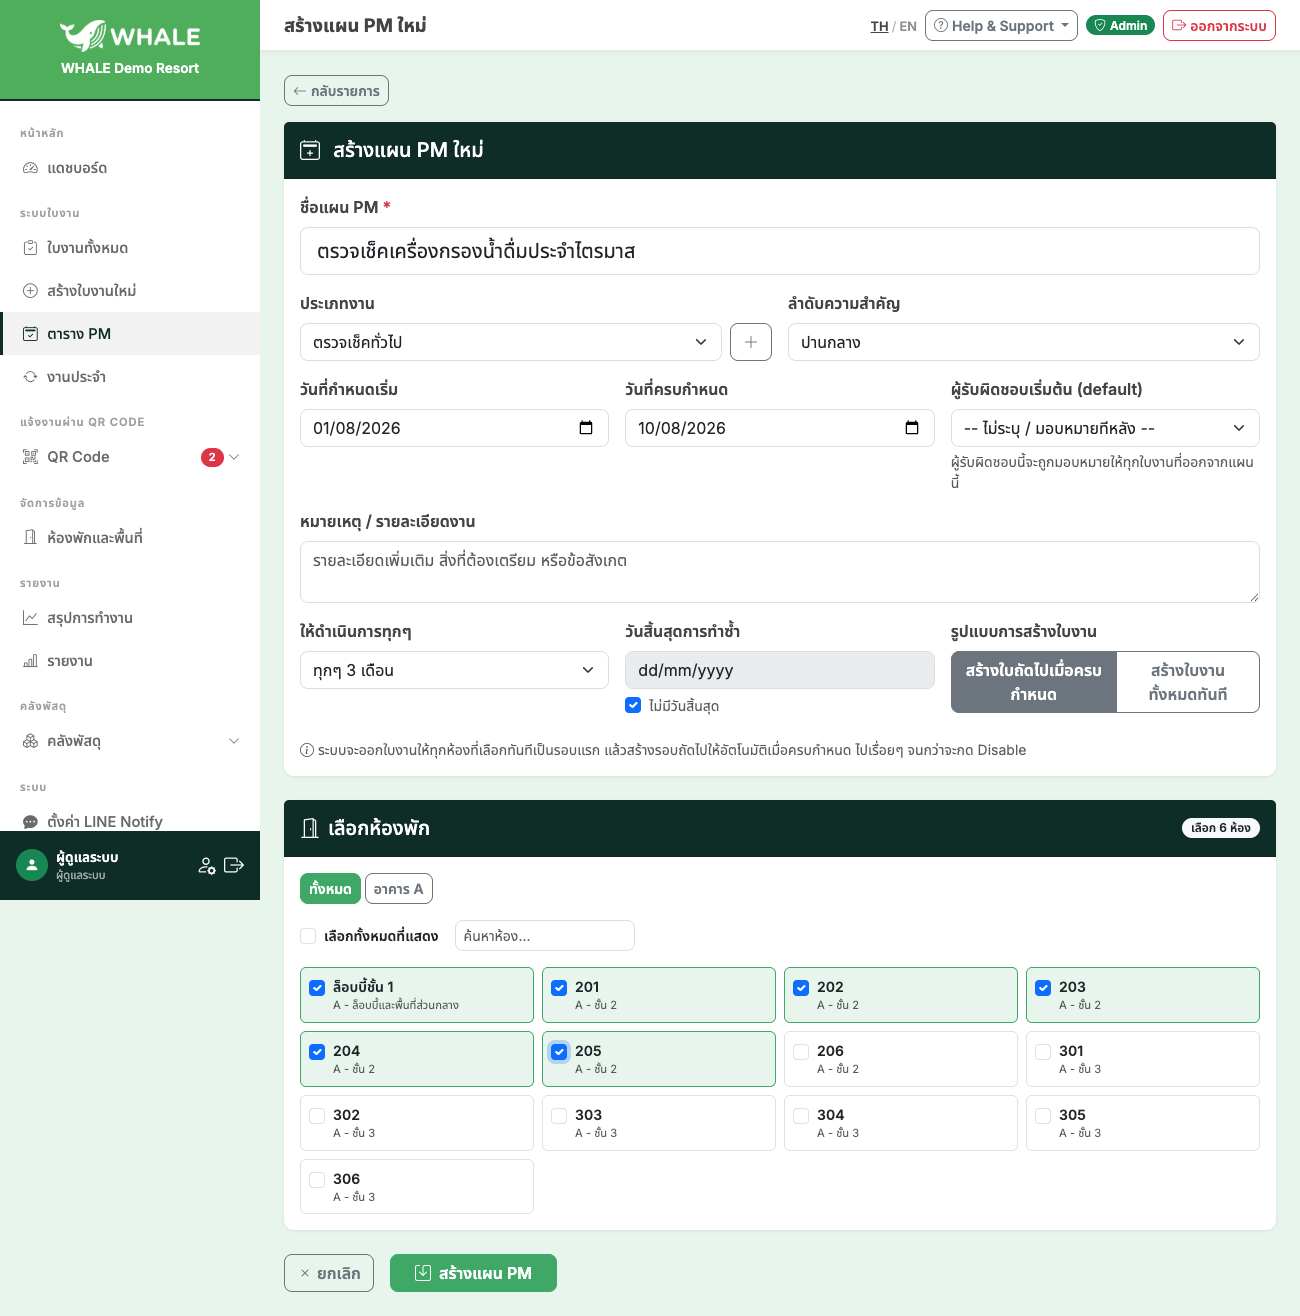This screenshot has height=1316, width=1300.
Task: Click the plus icon beside ประเภทงาน dropdown
Action: click(751, 342)
